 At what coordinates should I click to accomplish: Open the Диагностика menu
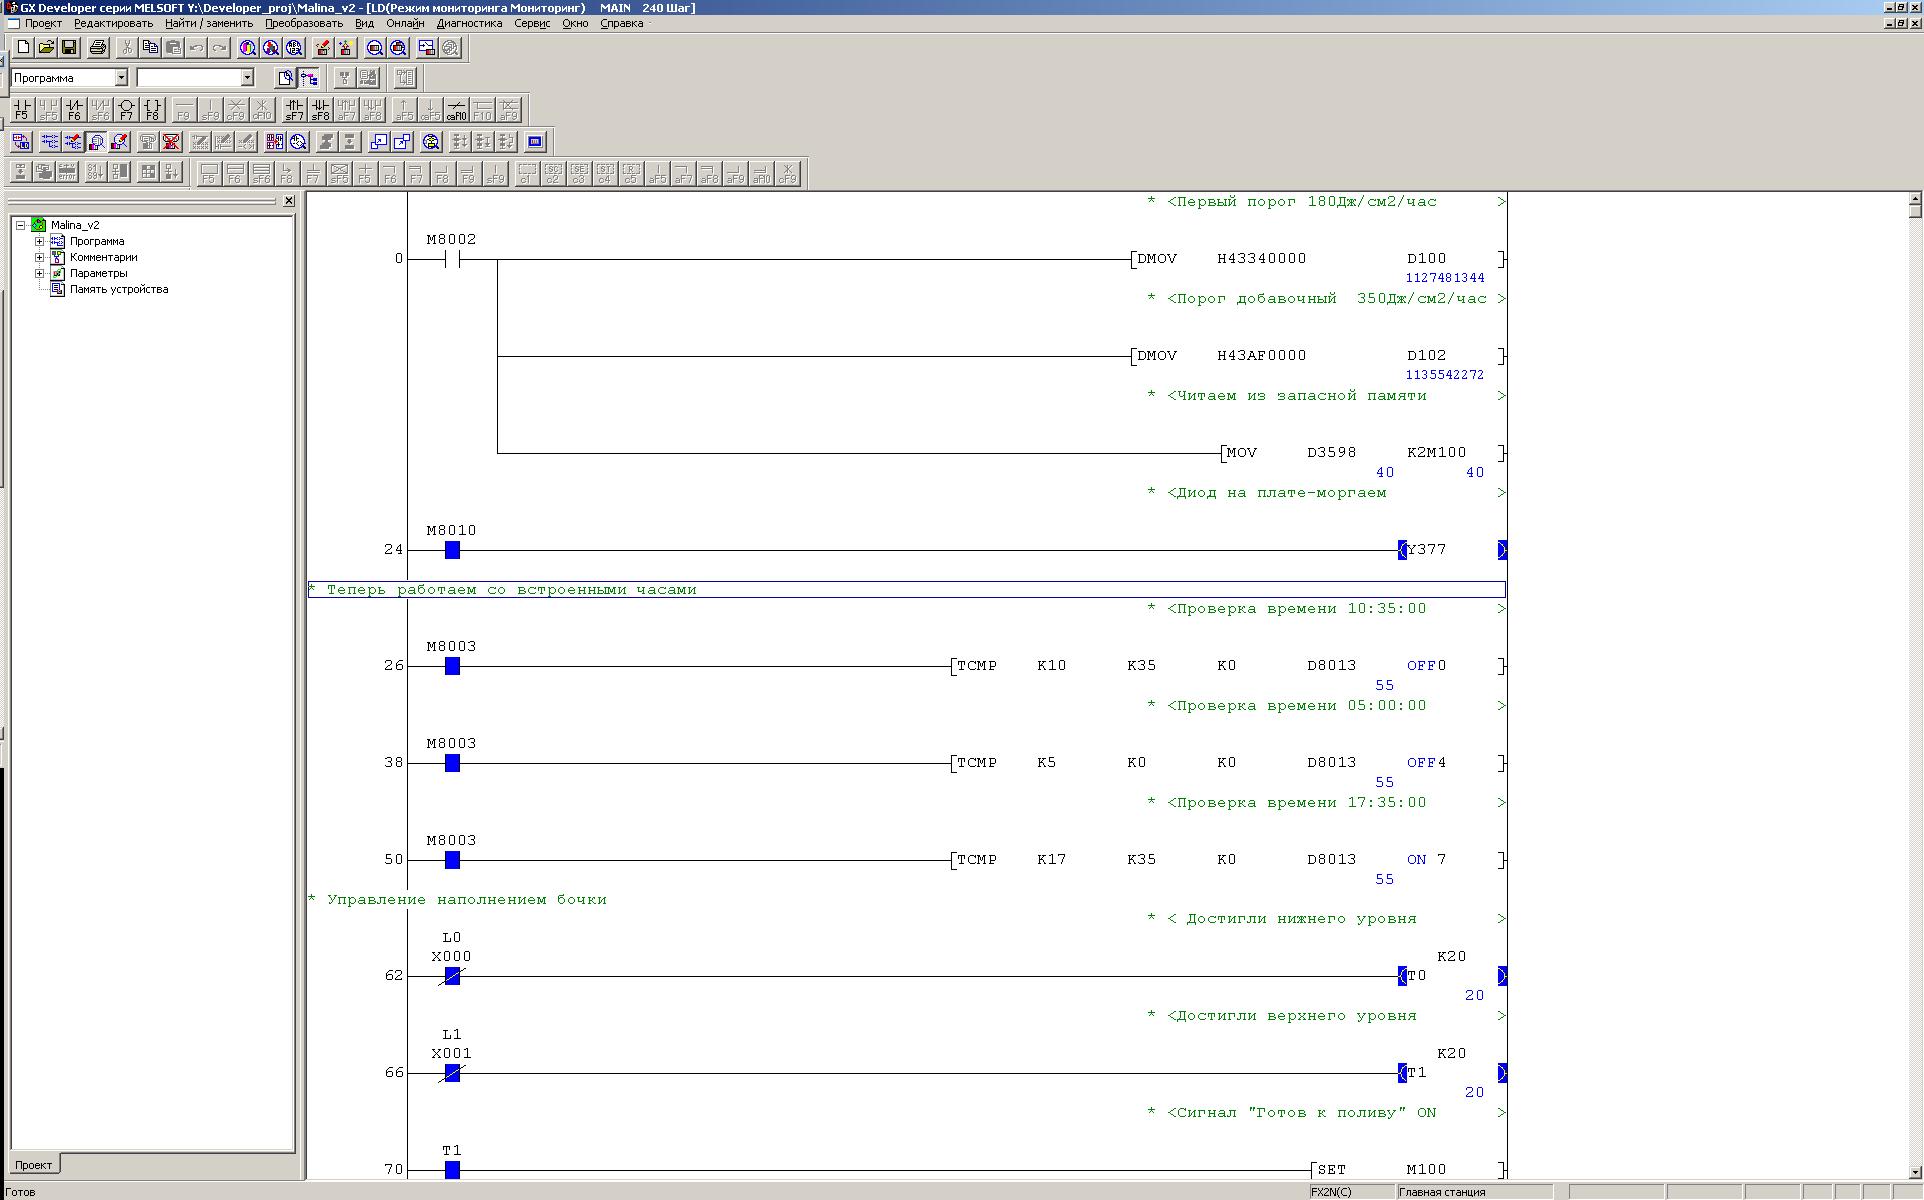(x=469, y=23)
